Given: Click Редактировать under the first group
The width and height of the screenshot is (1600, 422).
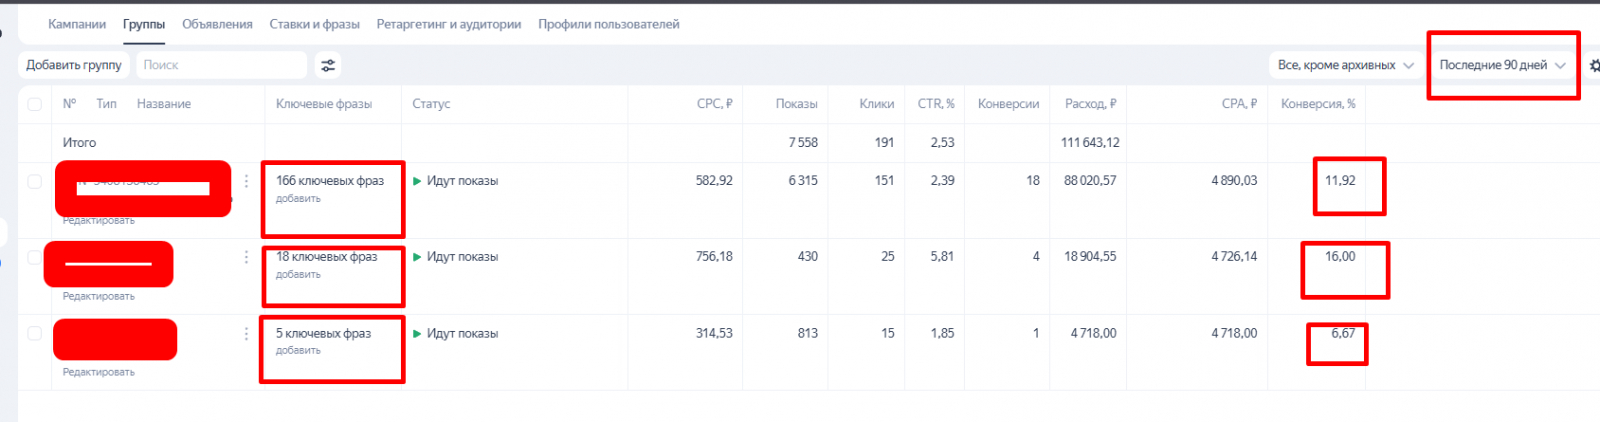Looking at the screenshot, I should [99, 221].
